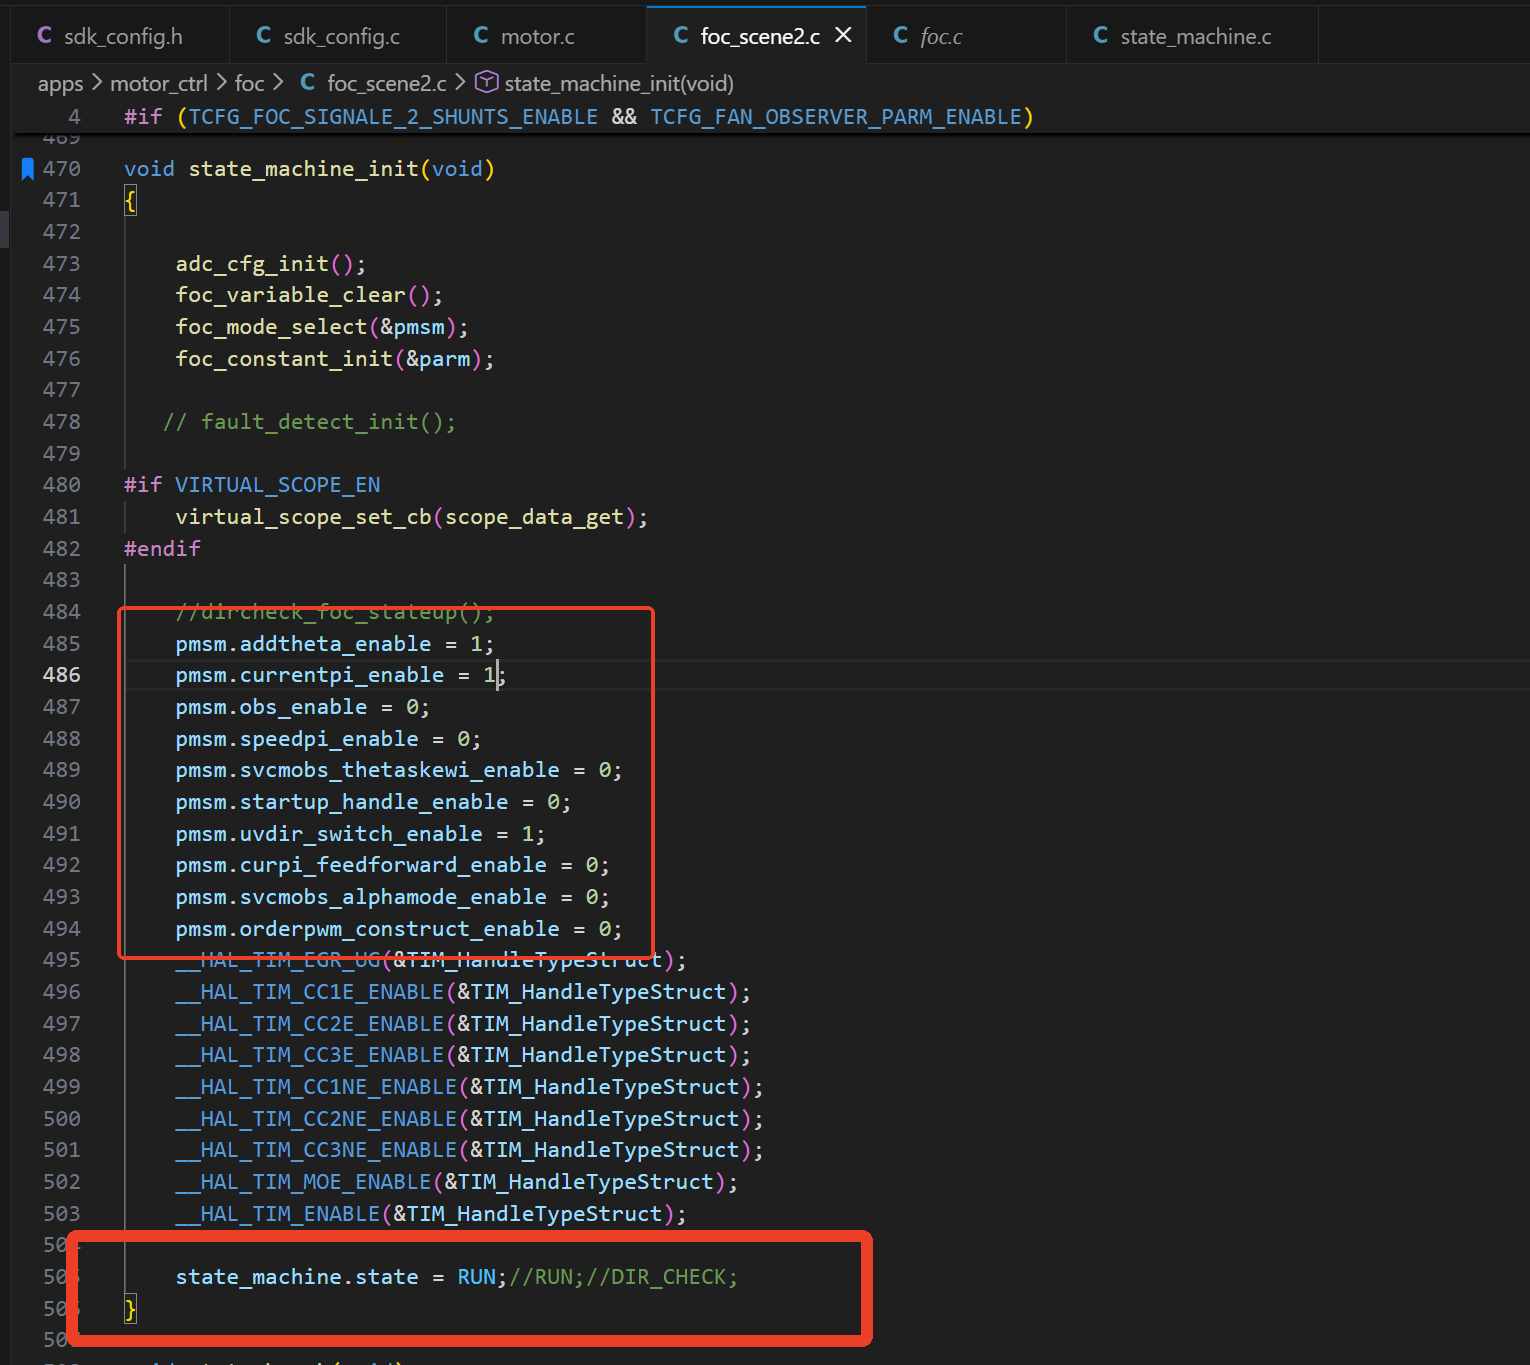Image resolution: width=1530 pixels, height=1365 pixels.
Task: Click the function symbol icon in the breadcrumbs
Action: [486, 82]
